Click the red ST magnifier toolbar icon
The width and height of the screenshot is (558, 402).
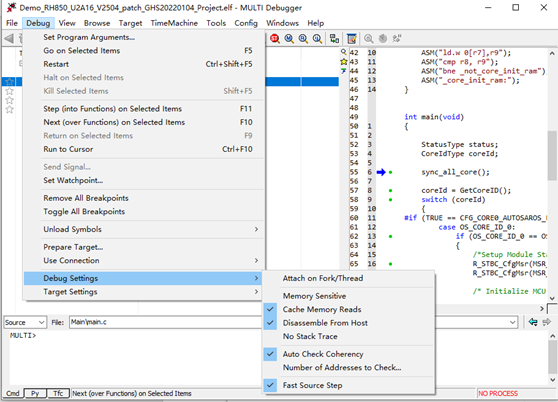point(275,38)
